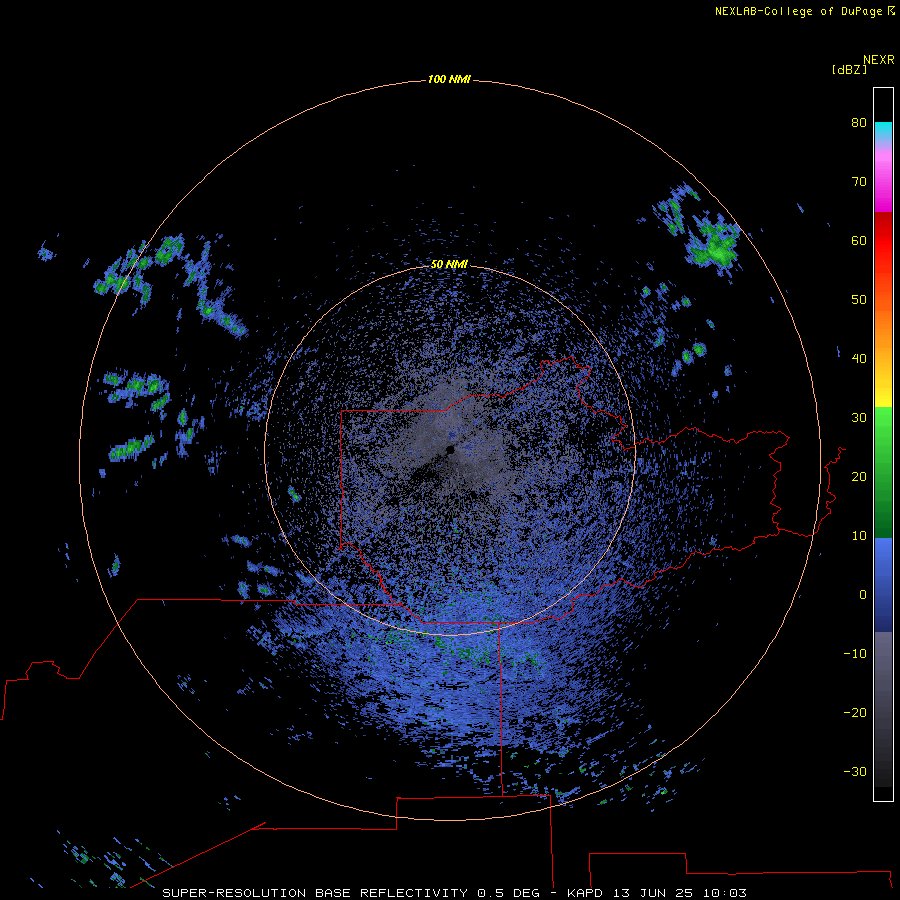Screen dimensions: 900x900
Task: Click the -20 value on the dBZ scale
Action: tap(855, 712)
